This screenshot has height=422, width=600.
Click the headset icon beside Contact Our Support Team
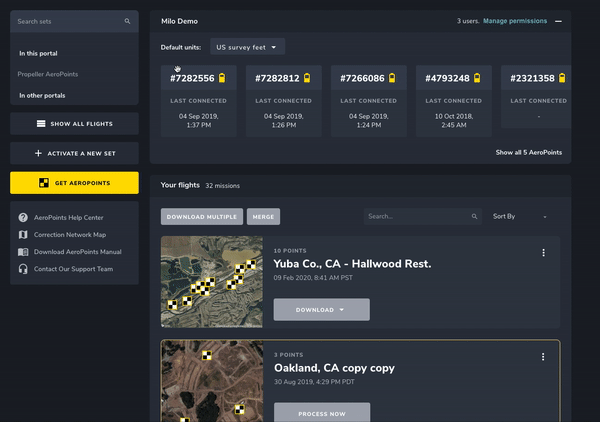pos(23,269)
